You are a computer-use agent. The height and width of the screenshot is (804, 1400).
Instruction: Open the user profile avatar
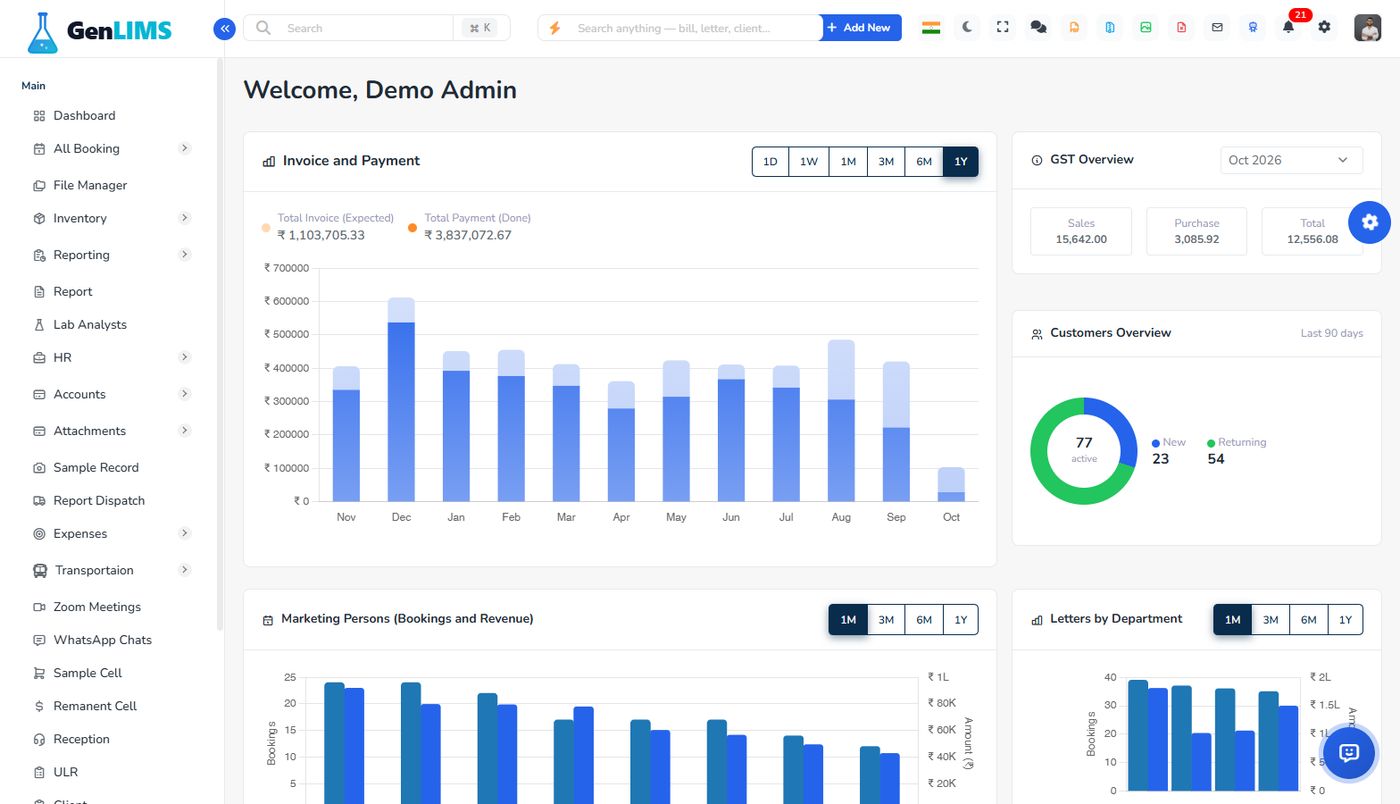[1368, 28]
